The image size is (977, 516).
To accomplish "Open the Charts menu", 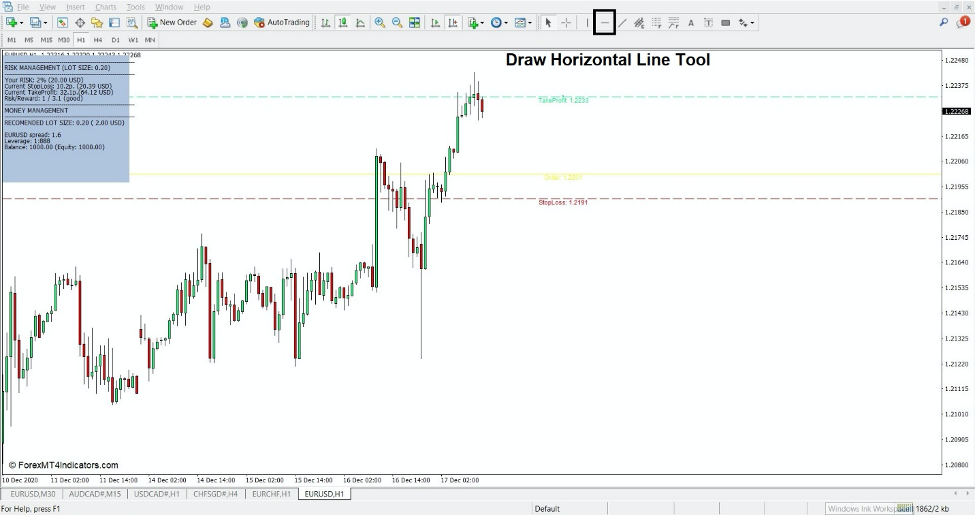I will [106, 7].
